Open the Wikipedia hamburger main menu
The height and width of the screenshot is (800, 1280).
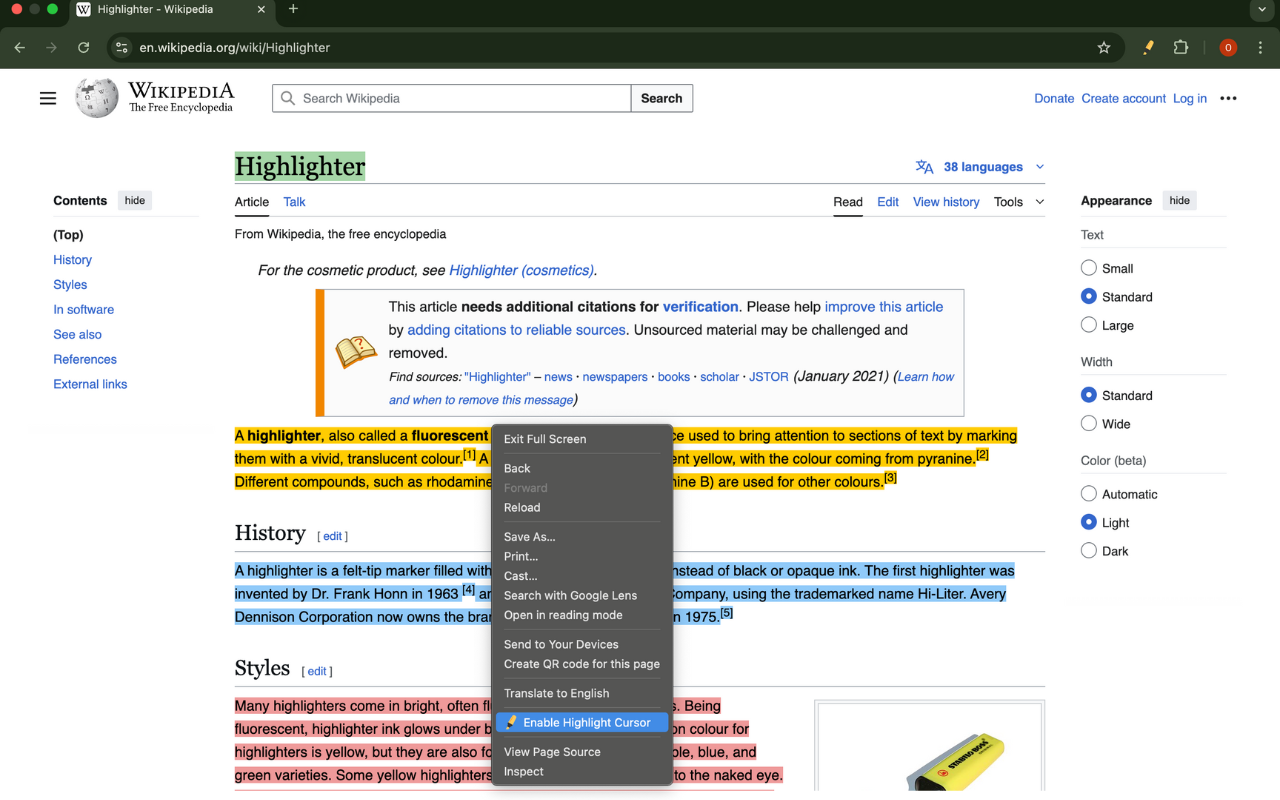pos(48,98)
